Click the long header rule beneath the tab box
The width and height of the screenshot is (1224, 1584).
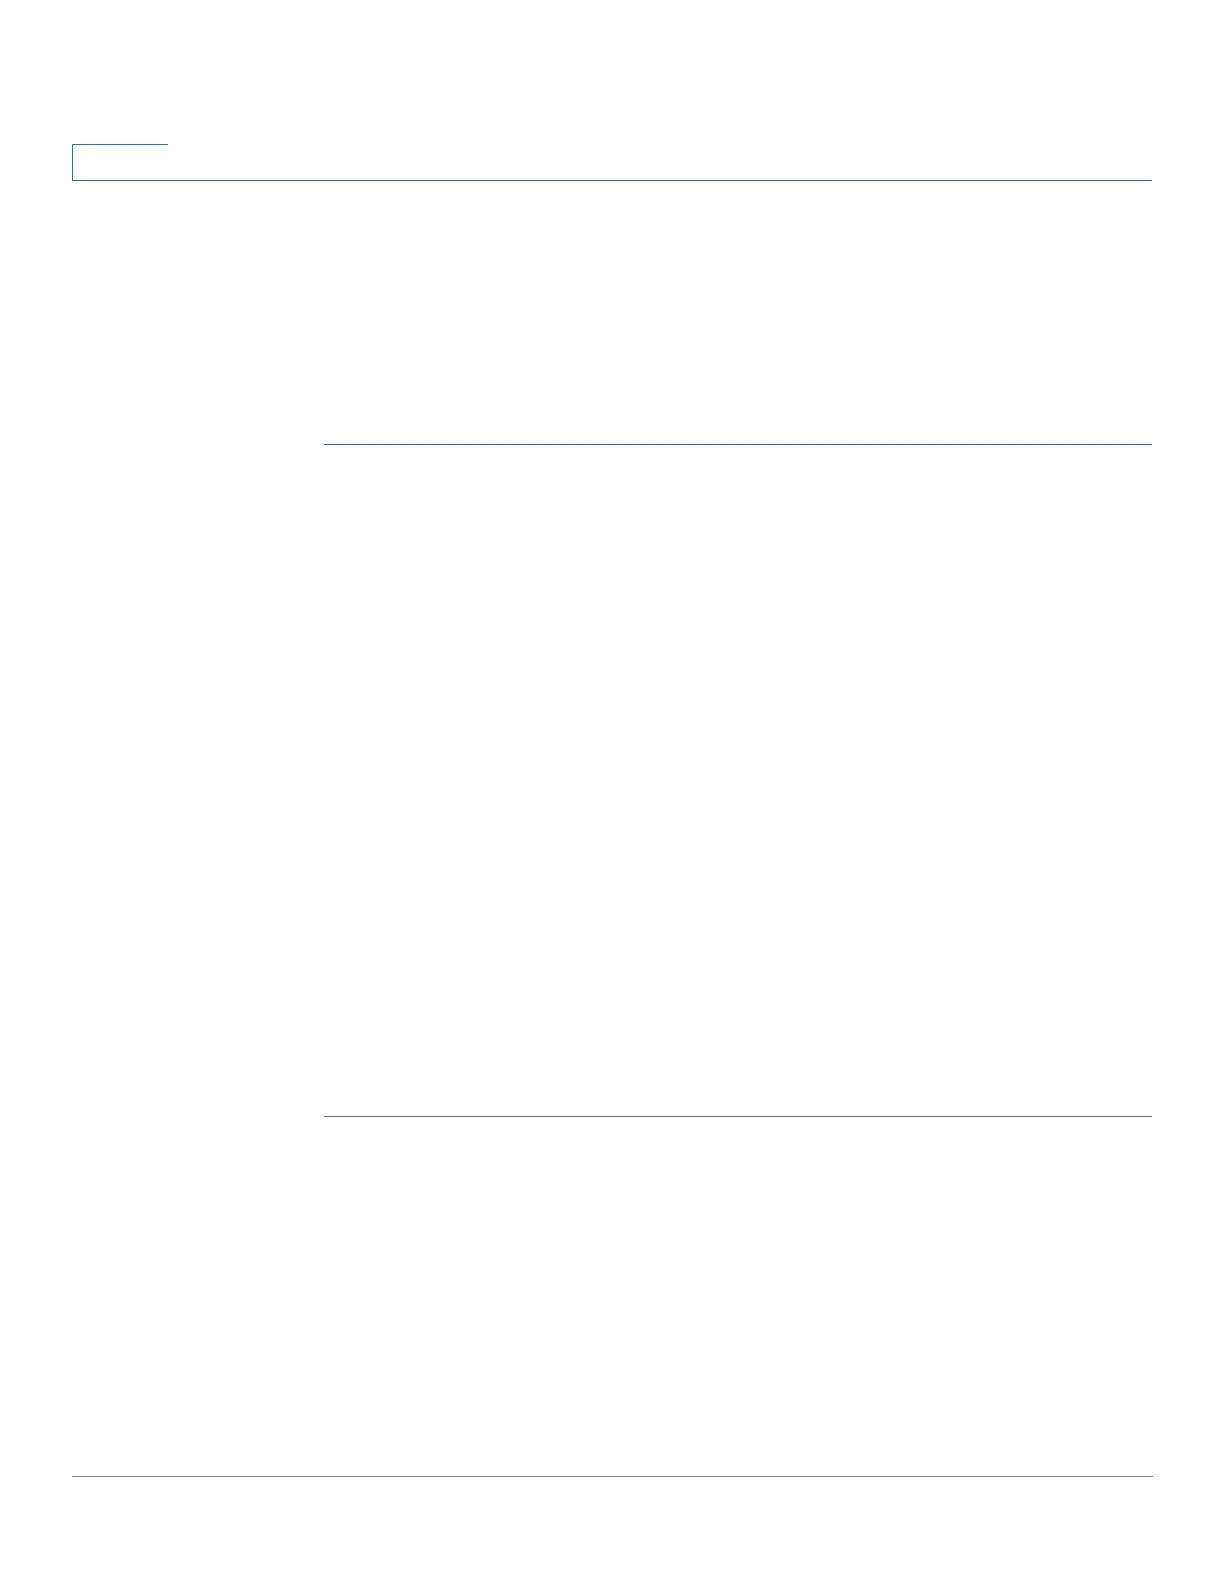612,180
